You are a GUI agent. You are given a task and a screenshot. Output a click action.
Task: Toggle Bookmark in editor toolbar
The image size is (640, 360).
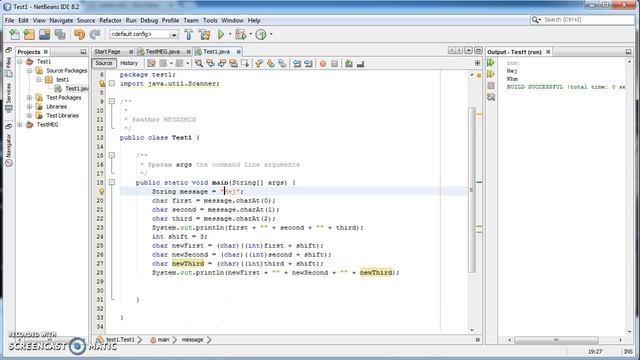click(282, 63)
